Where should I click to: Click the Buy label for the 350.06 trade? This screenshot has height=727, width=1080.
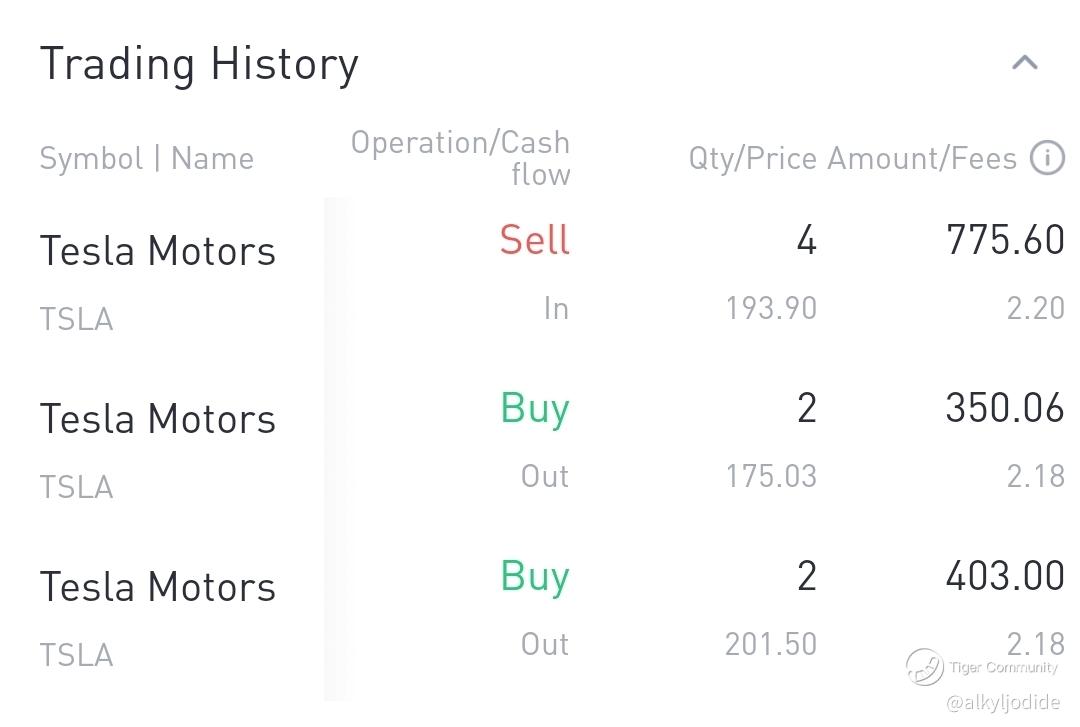[x=535, y=409]
